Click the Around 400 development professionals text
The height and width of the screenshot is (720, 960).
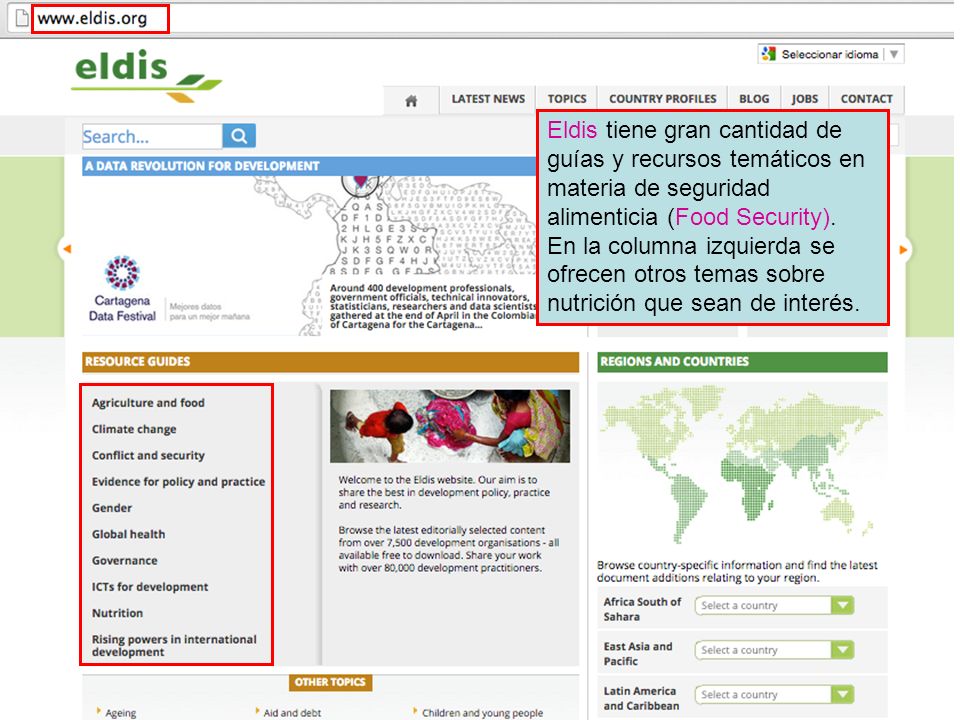click(433, 306)
